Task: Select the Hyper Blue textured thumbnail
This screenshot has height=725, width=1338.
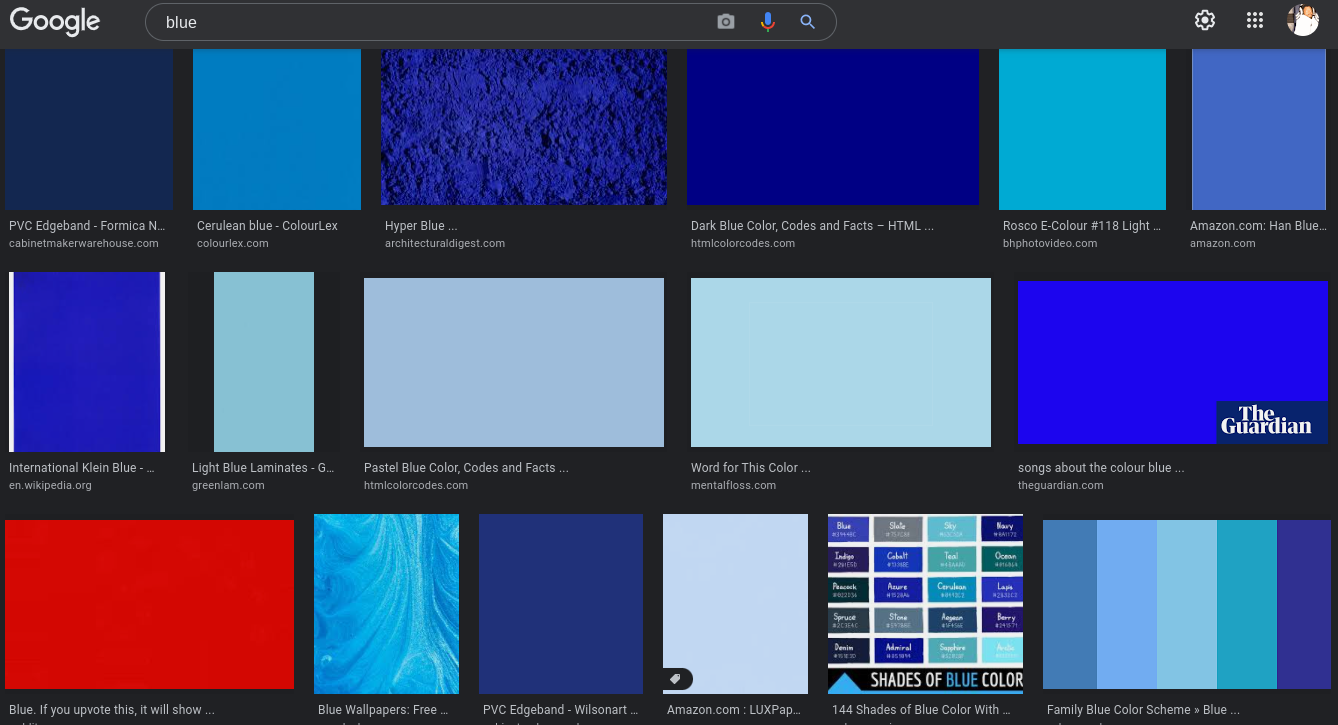Action: 524,127
